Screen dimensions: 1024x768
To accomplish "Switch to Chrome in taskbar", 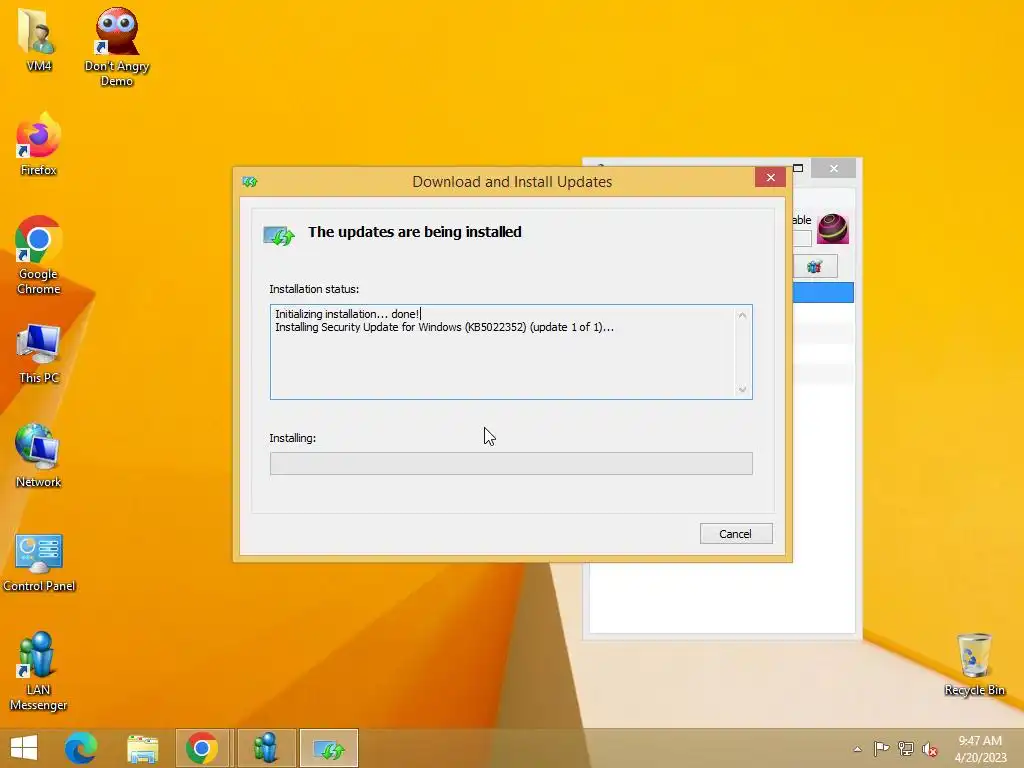I will (x=202, y=748).
